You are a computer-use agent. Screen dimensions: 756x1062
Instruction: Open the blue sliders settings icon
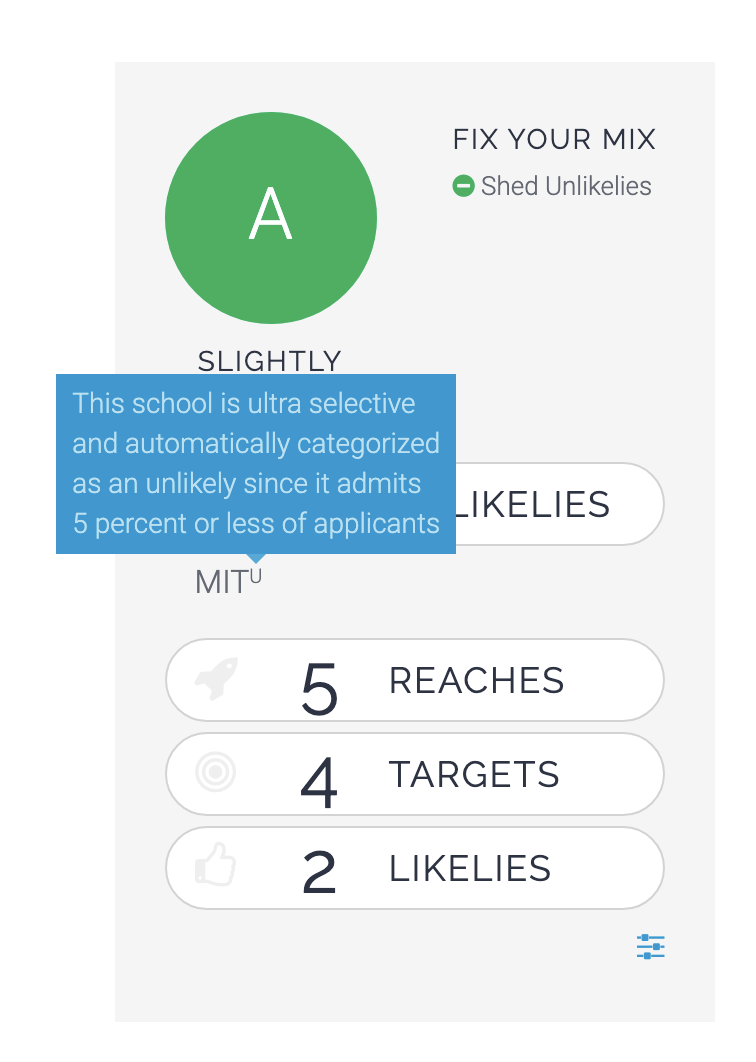pos(650,946)
